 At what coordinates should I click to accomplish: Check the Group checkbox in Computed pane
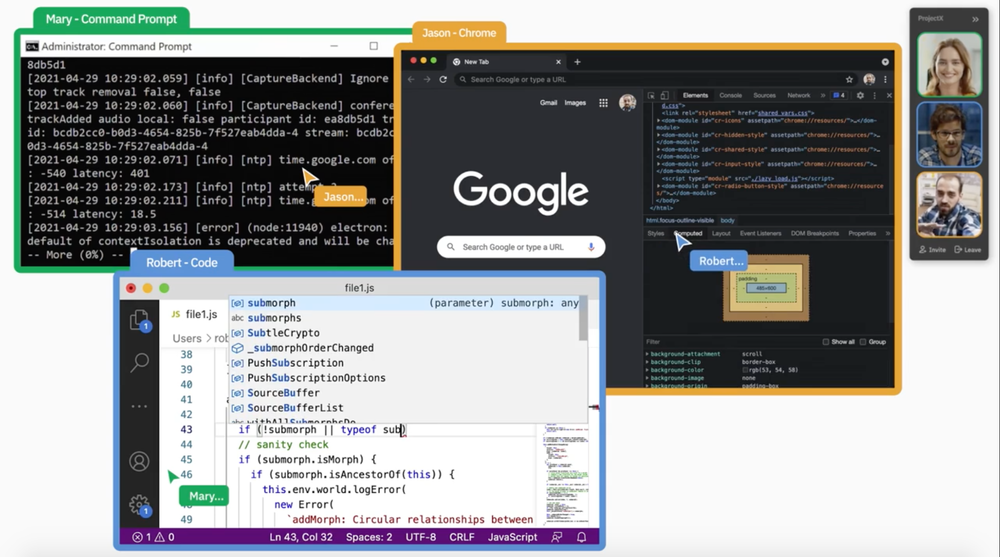[863, 342]
